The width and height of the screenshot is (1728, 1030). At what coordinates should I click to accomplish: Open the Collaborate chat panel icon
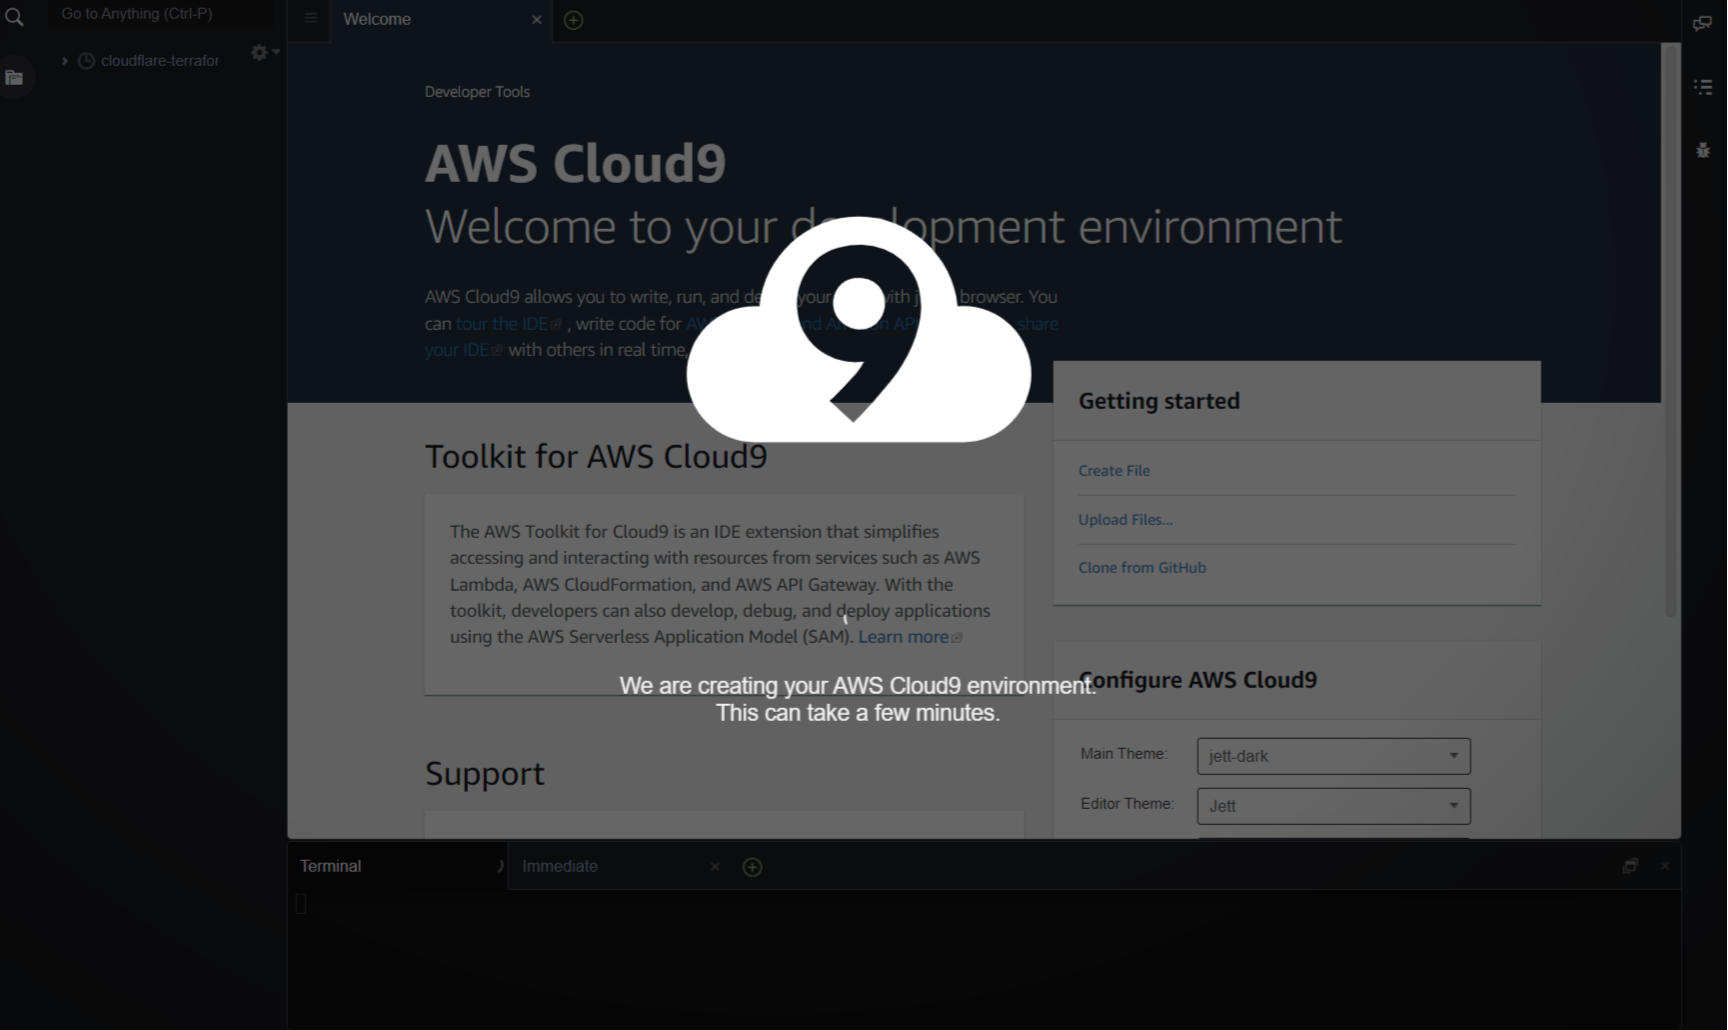(1702, 23)
